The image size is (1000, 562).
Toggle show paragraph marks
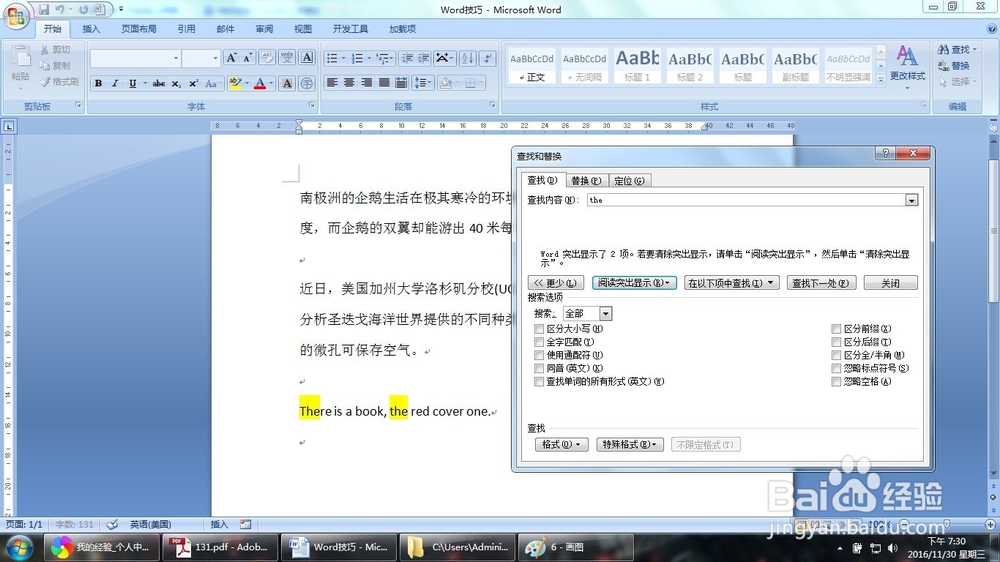point(488,58)
